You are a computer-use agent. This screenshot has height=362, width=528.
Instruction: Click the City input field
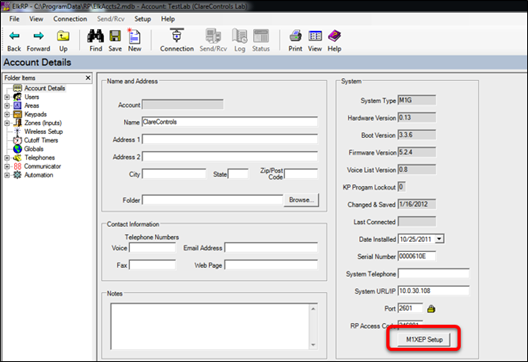174,174
